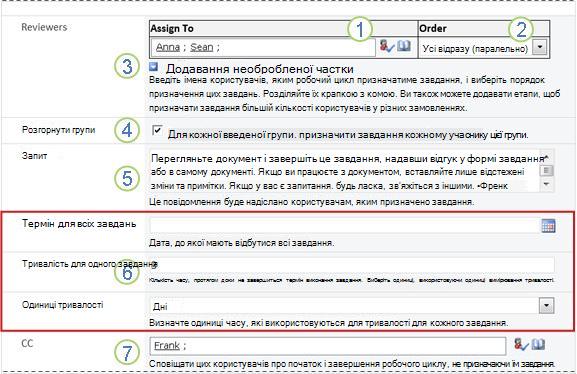Click Check Names icon beside Assign To field
Screen dimensions: 577x374
(387, 46)
